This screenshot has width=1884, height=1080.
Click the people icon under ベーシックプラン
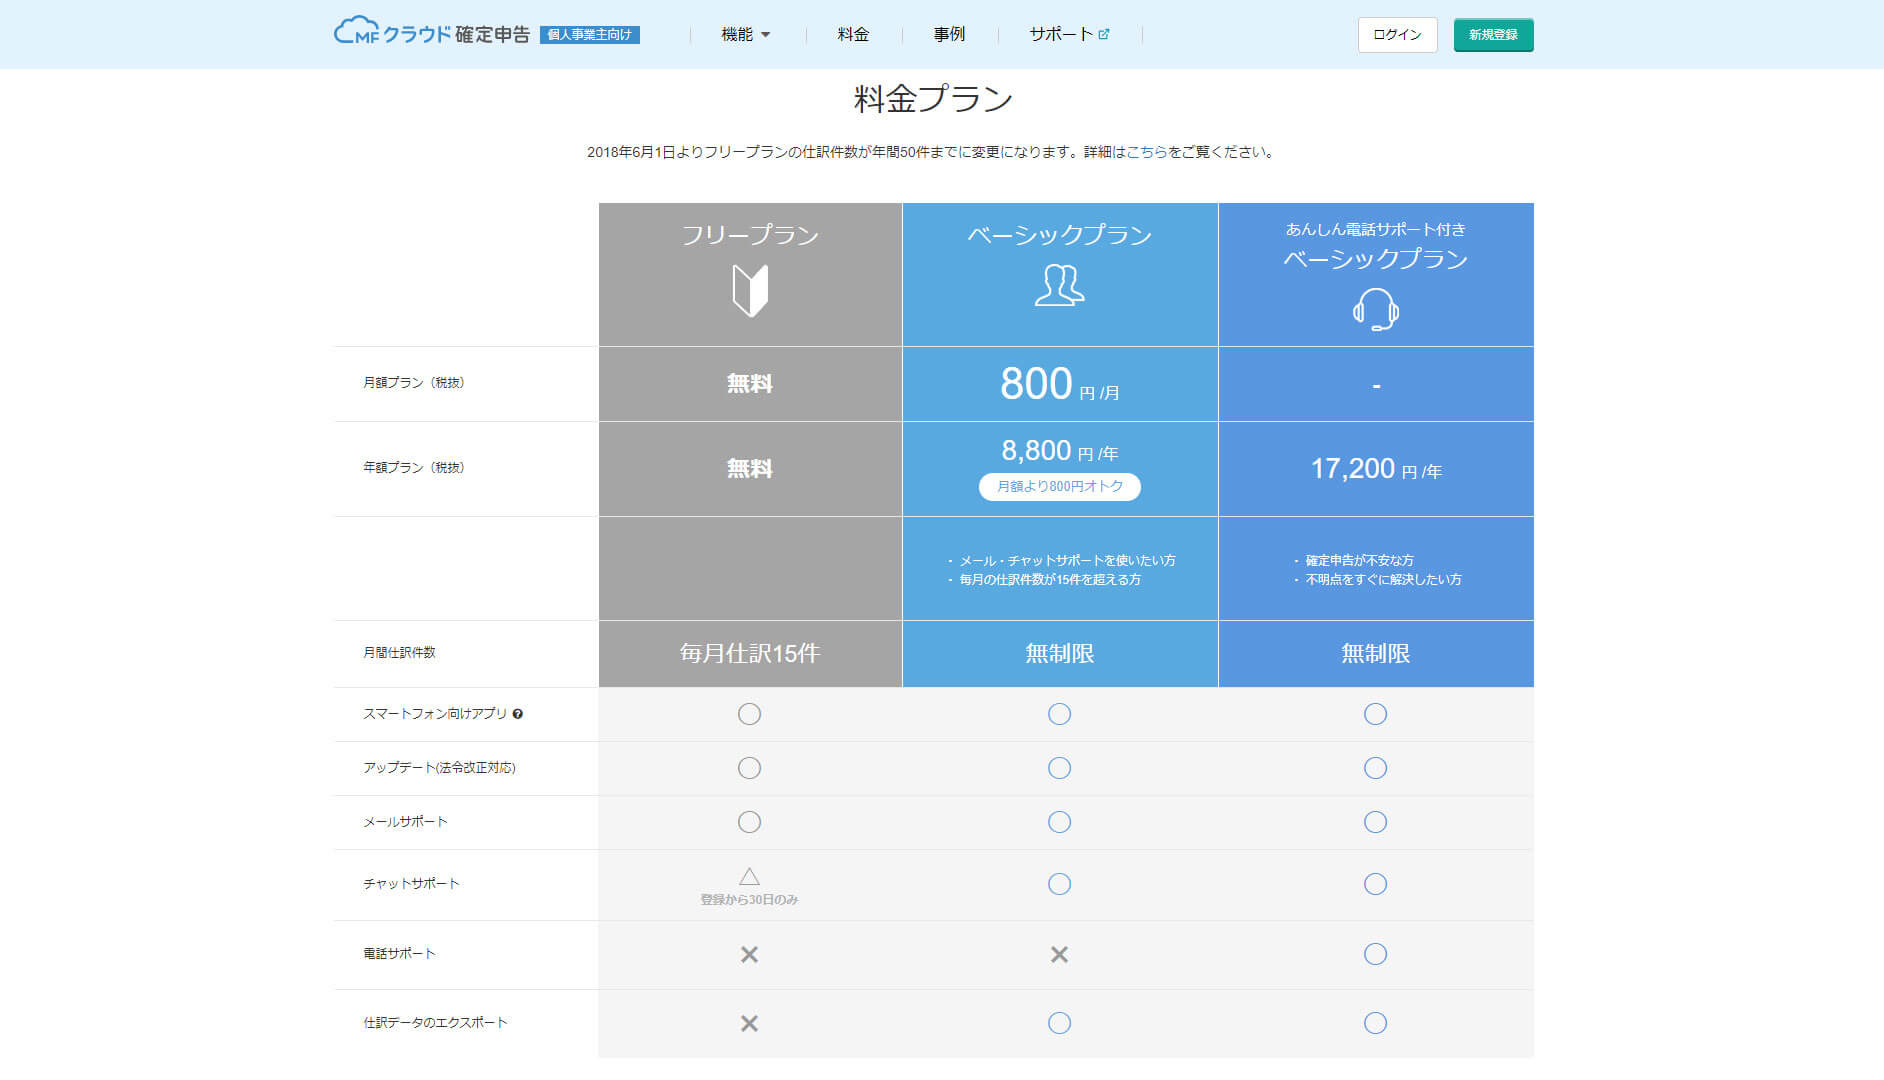1059,285
